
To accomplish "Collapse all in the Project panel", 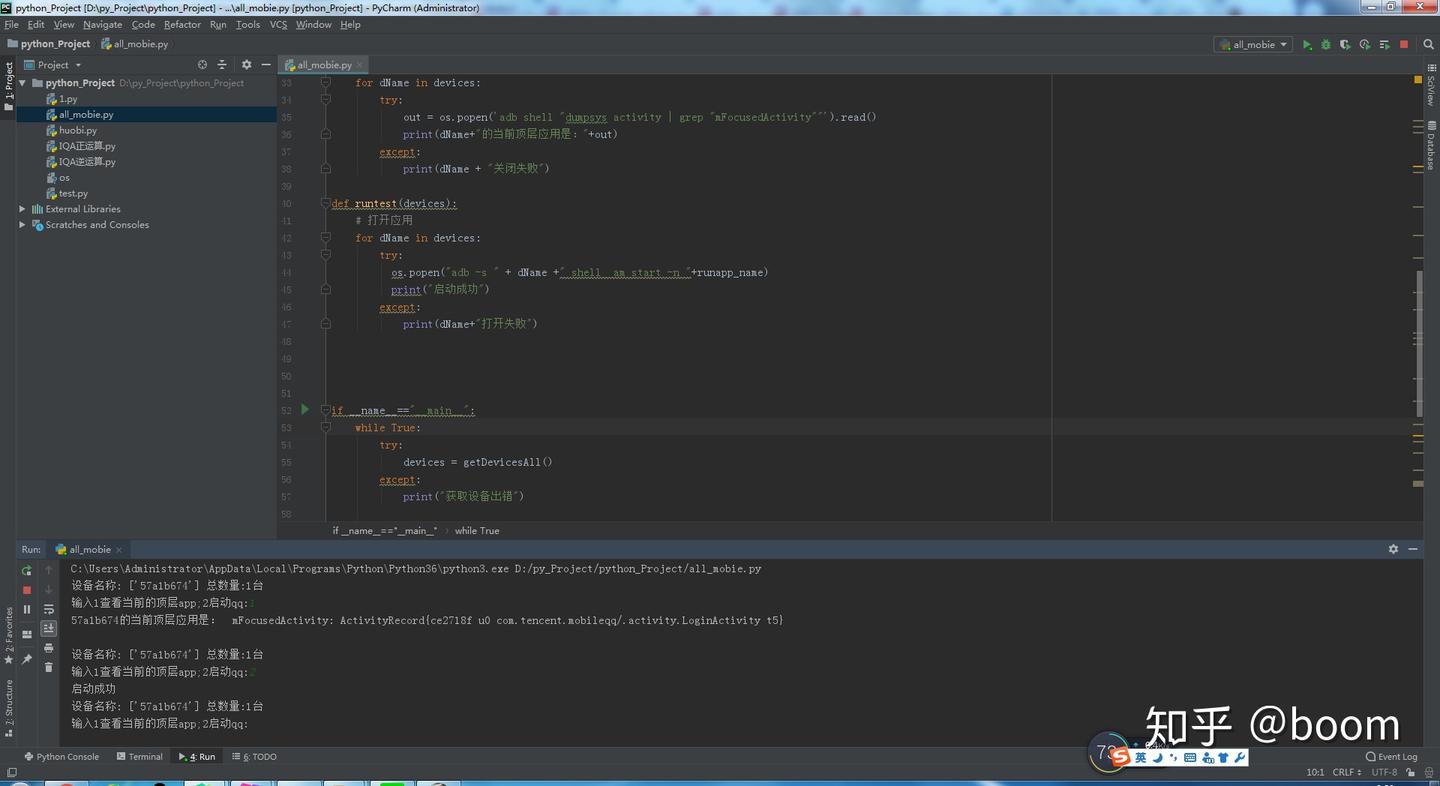I will pos(222,65).
